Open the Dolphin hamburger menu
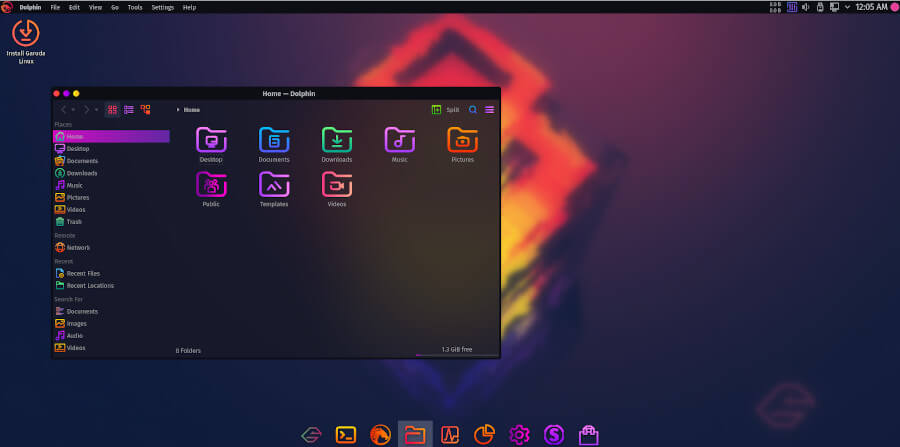The width and height of the screenshot is (900, 447). pos(489,109)
